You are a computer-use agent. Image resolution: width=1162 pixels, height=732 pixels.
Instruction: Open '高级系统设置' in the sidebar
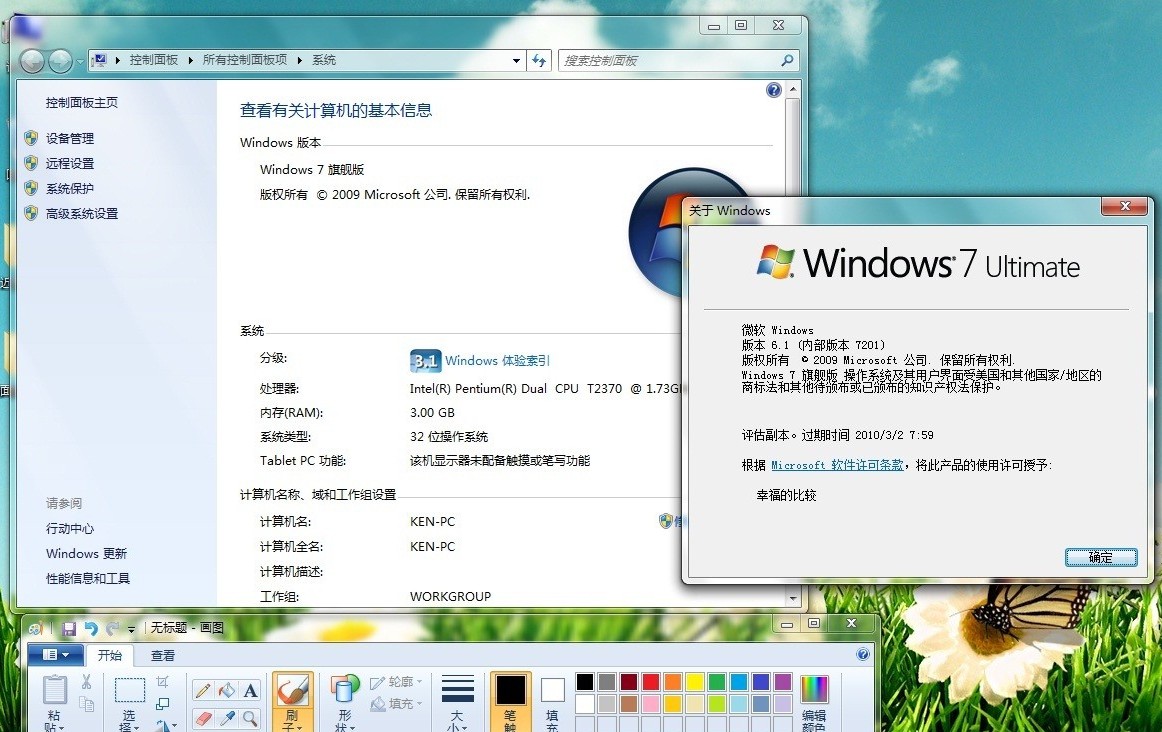tap(82, 214)
